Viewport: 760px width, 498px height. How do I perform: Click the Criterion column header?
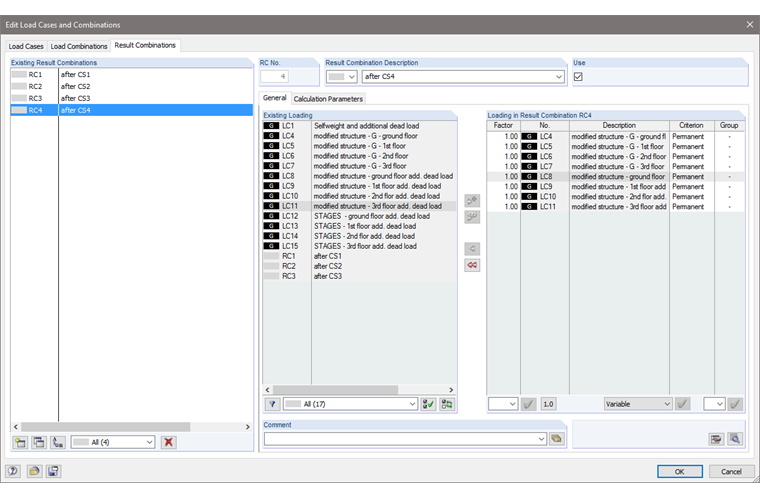pyautogui.click(x=692, y=125)
